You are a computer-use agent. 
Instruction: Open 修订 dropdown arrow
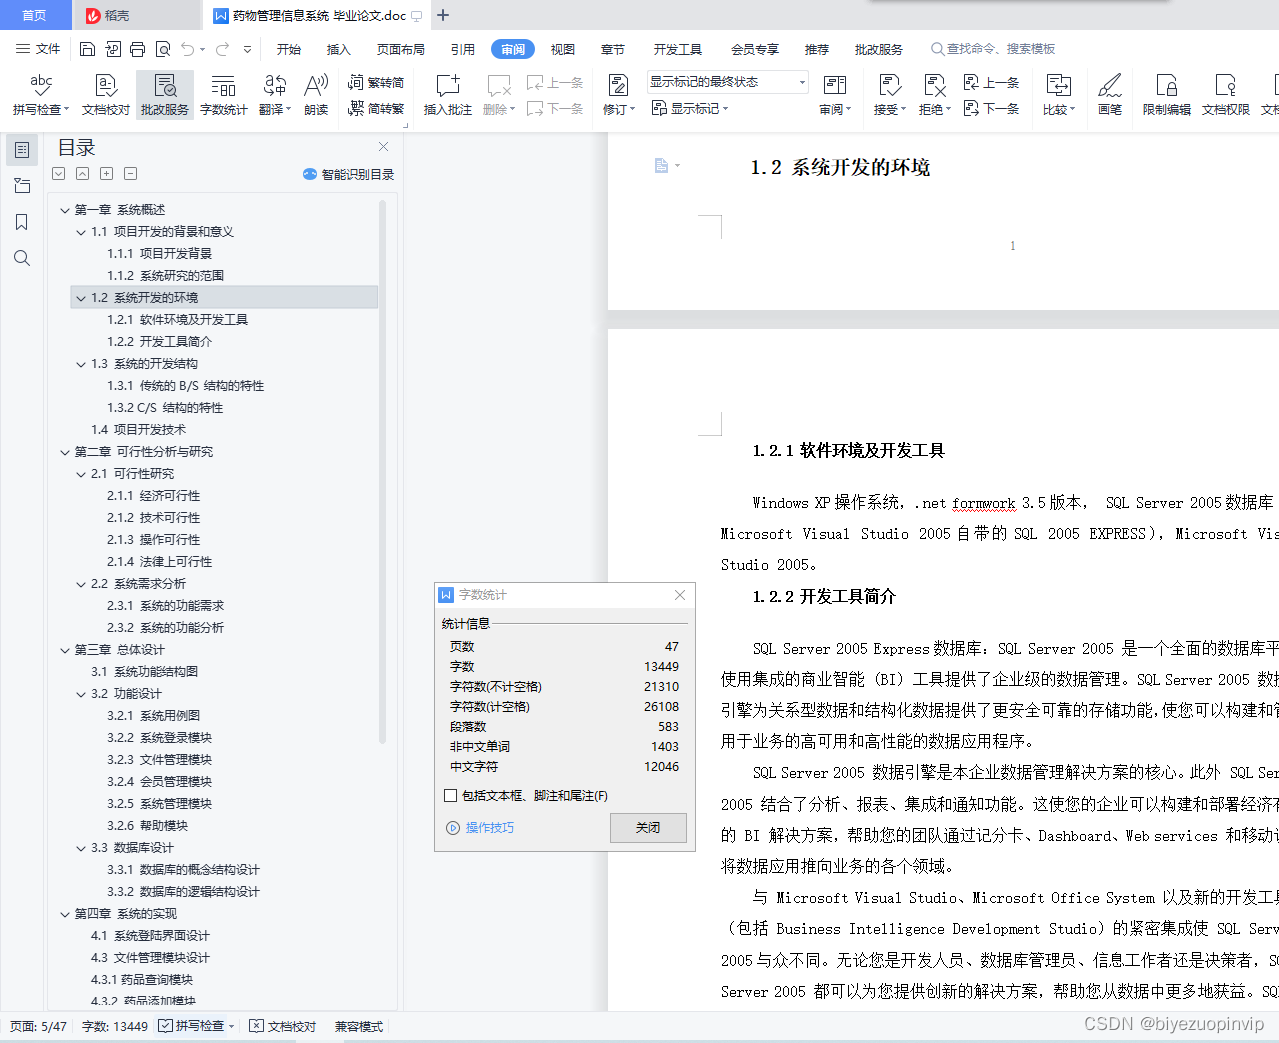(632, 109)
